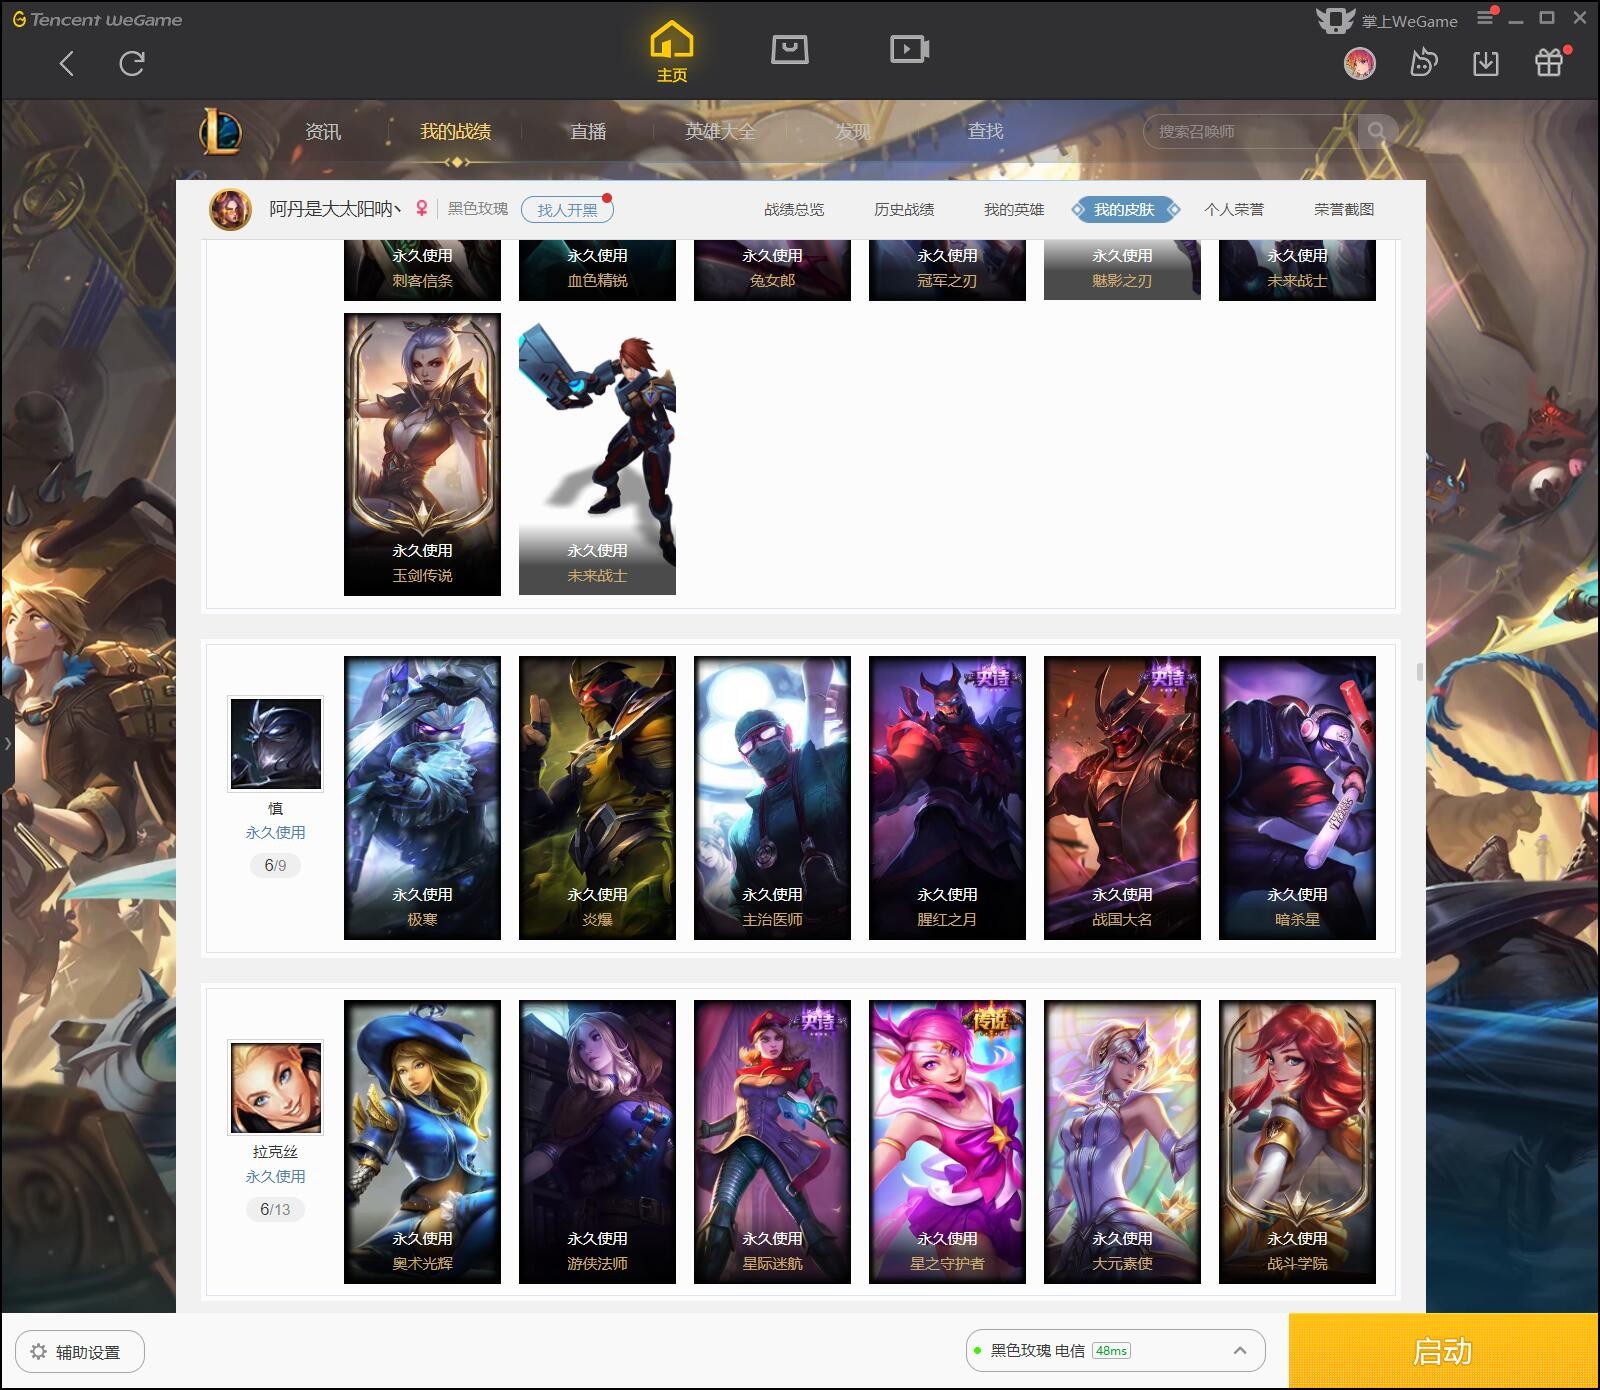Open the download manager icon
Screen dimensions: 1600x1390
(1486, 64)
